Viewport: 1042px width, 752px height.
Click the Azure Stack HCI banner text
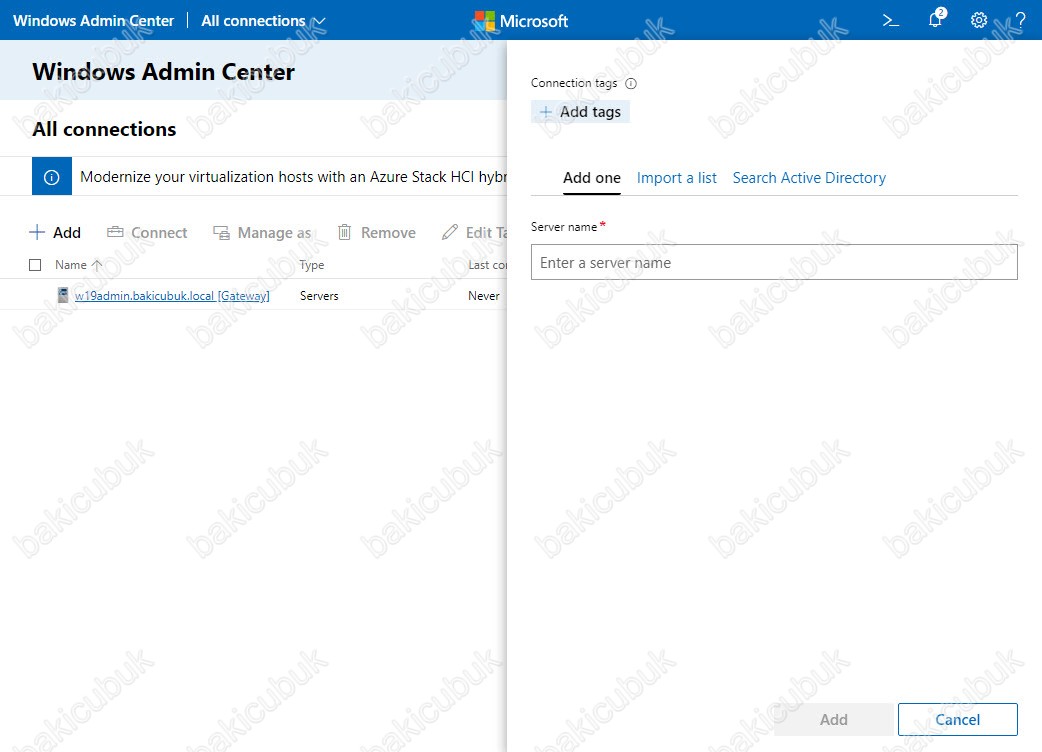click(x=293, y=177)
